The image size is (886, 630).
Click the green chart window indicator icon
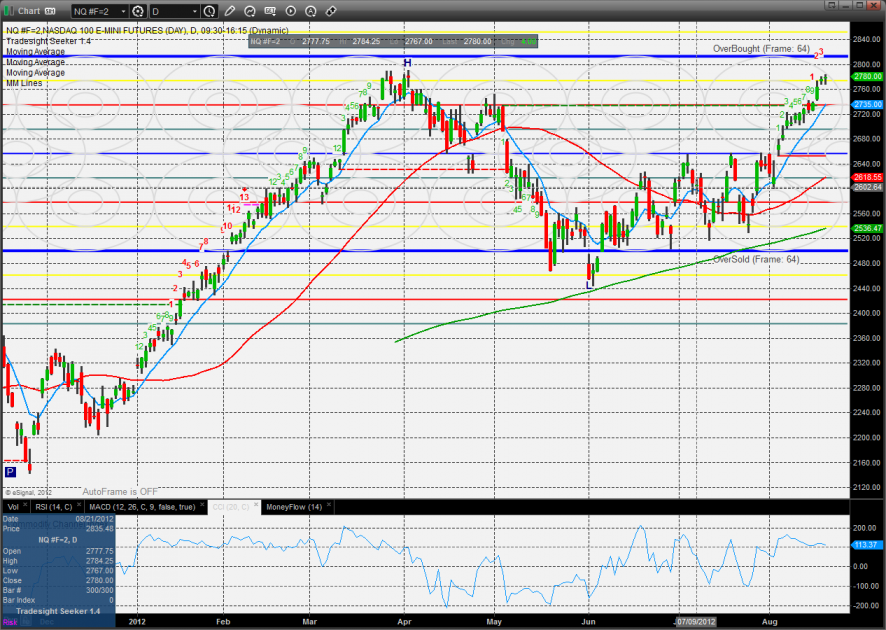(x=8, y=11)
